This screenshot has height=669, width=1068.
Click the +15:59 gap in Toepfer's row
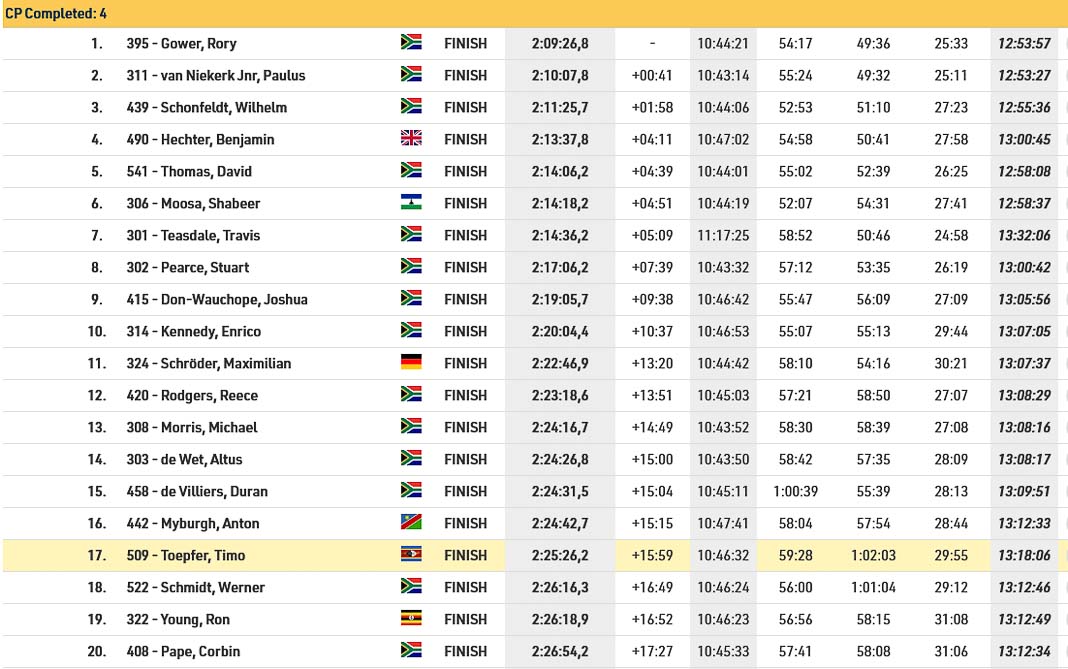click(652, 556)
